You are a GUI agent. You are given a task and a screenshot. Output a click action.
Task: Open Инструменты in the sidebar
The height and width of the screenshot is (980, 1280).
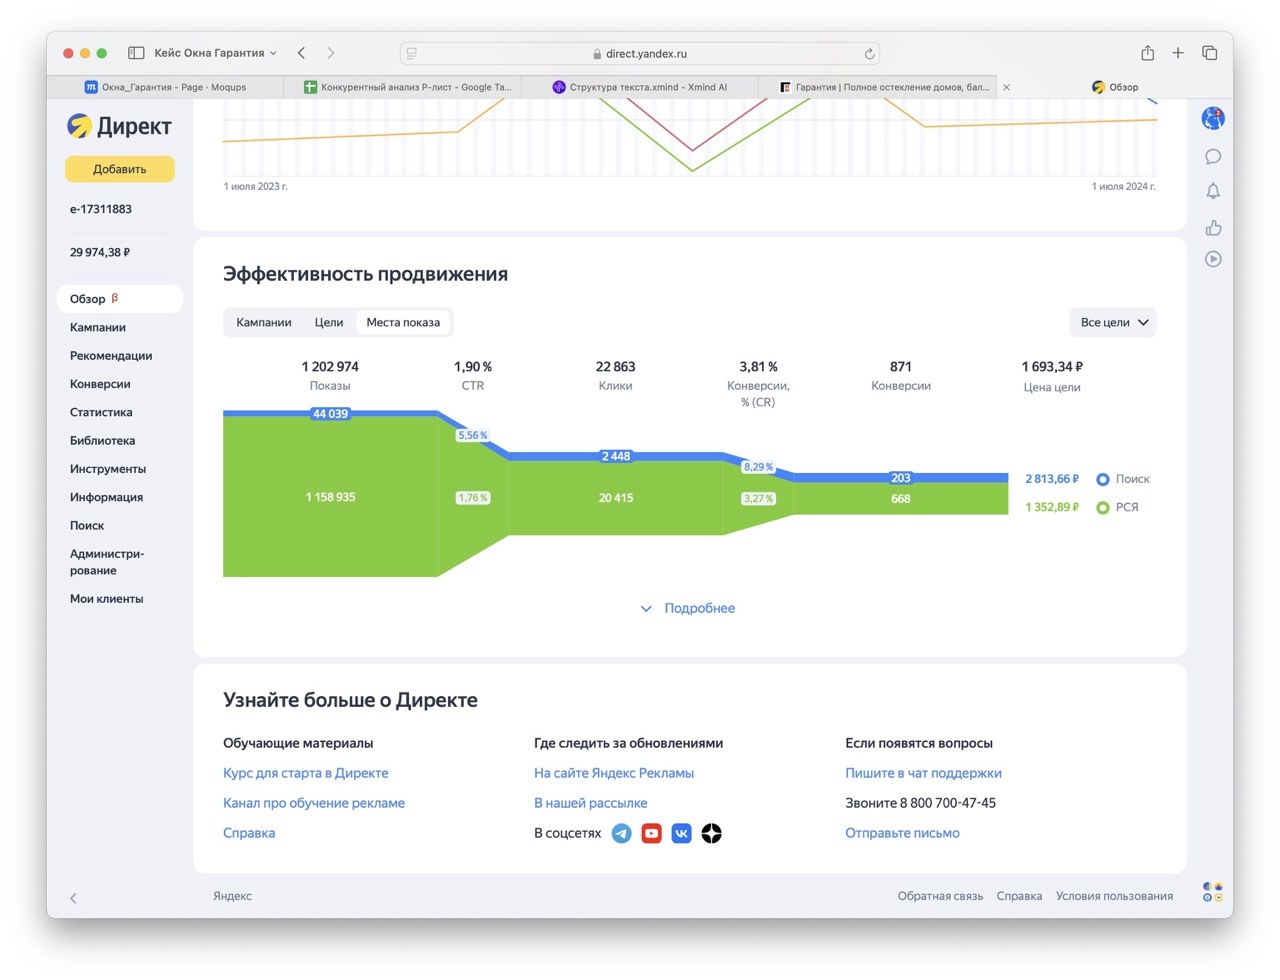(108, 468)
